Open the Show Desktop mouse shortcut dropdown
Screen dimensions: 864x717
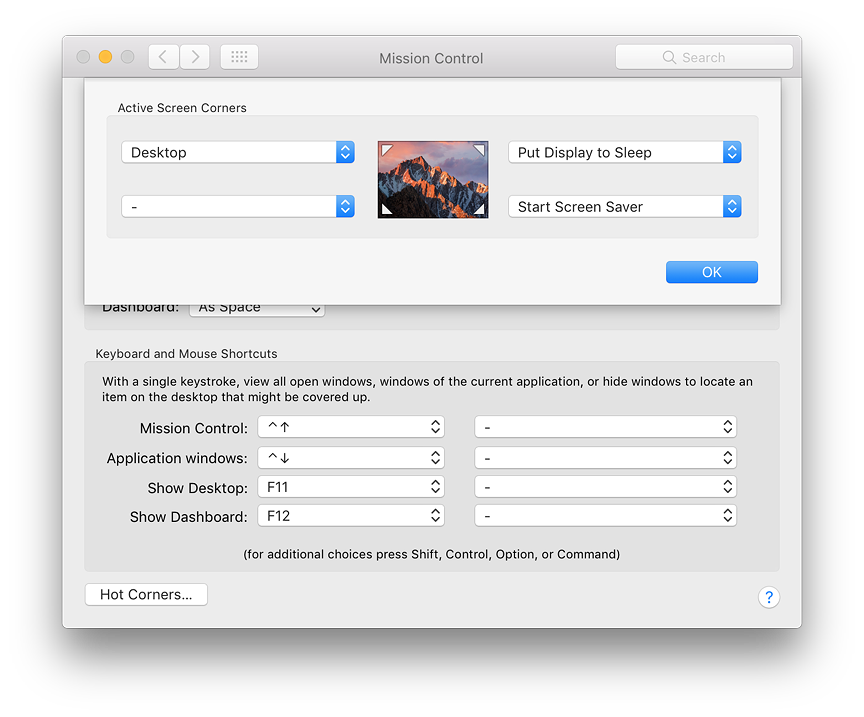[x=606, y=487]
